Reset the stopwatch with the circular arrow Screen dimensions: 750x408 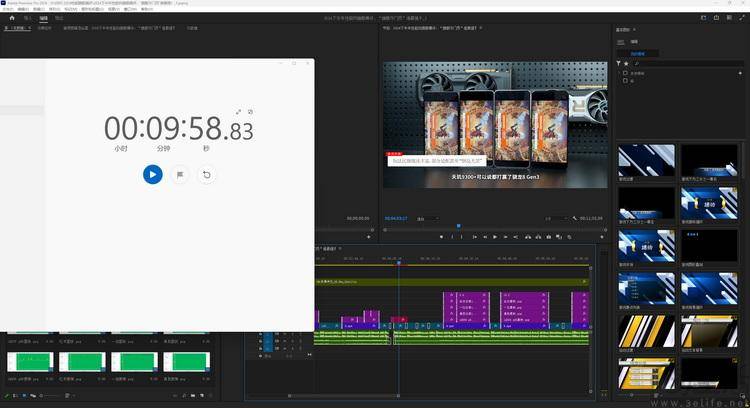pyautogui.click(x=207, y=175)
